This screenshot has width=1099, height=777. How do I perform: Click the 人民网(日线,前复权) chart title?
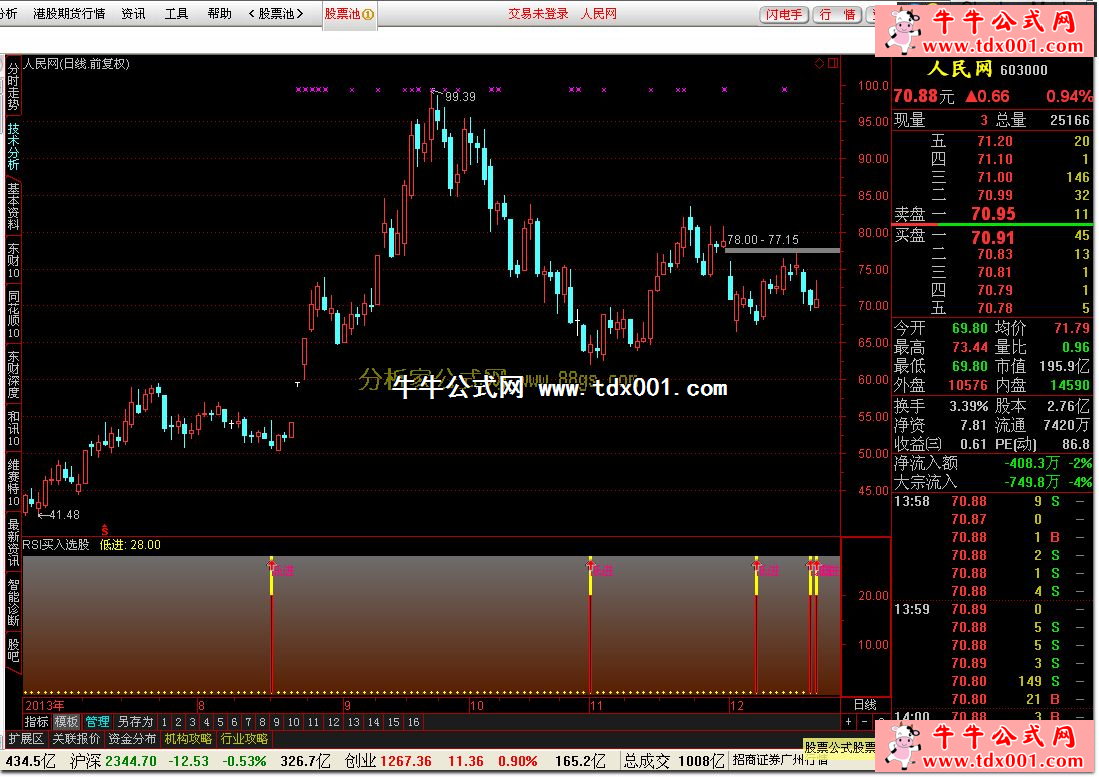(76, 64)
